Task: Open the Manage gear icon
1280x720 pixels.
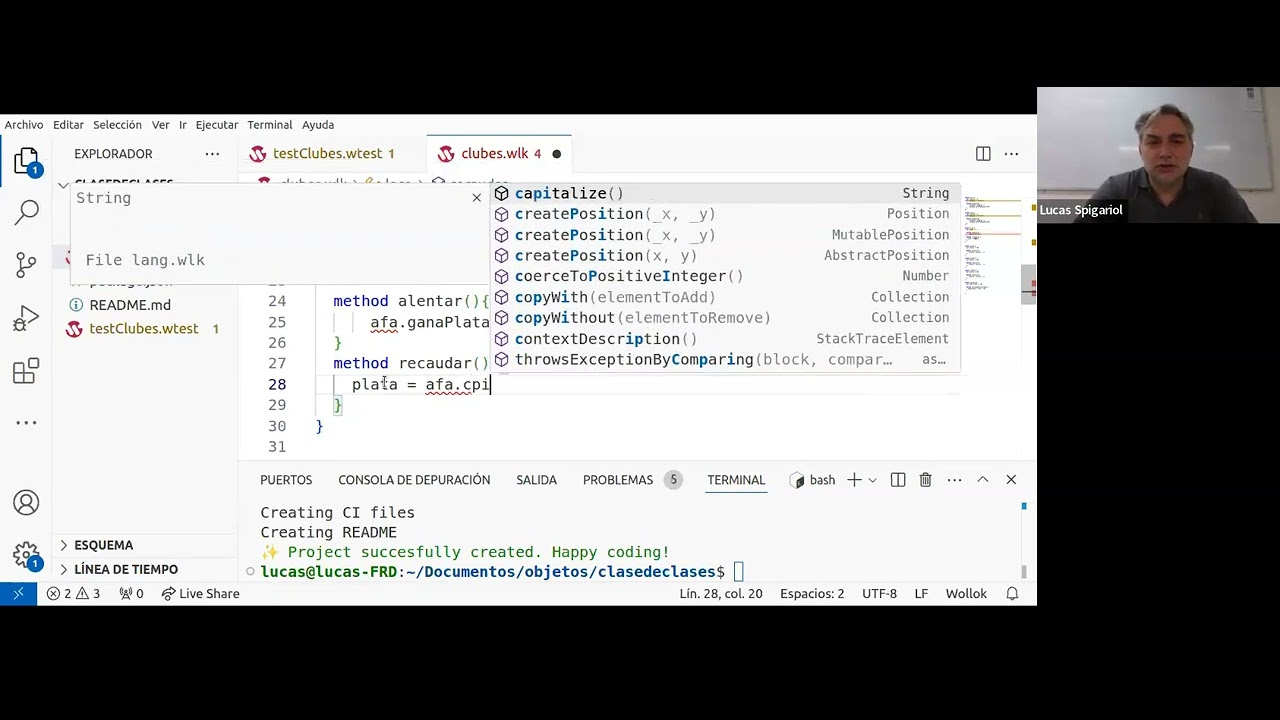Action: click(x=26, y=556)
